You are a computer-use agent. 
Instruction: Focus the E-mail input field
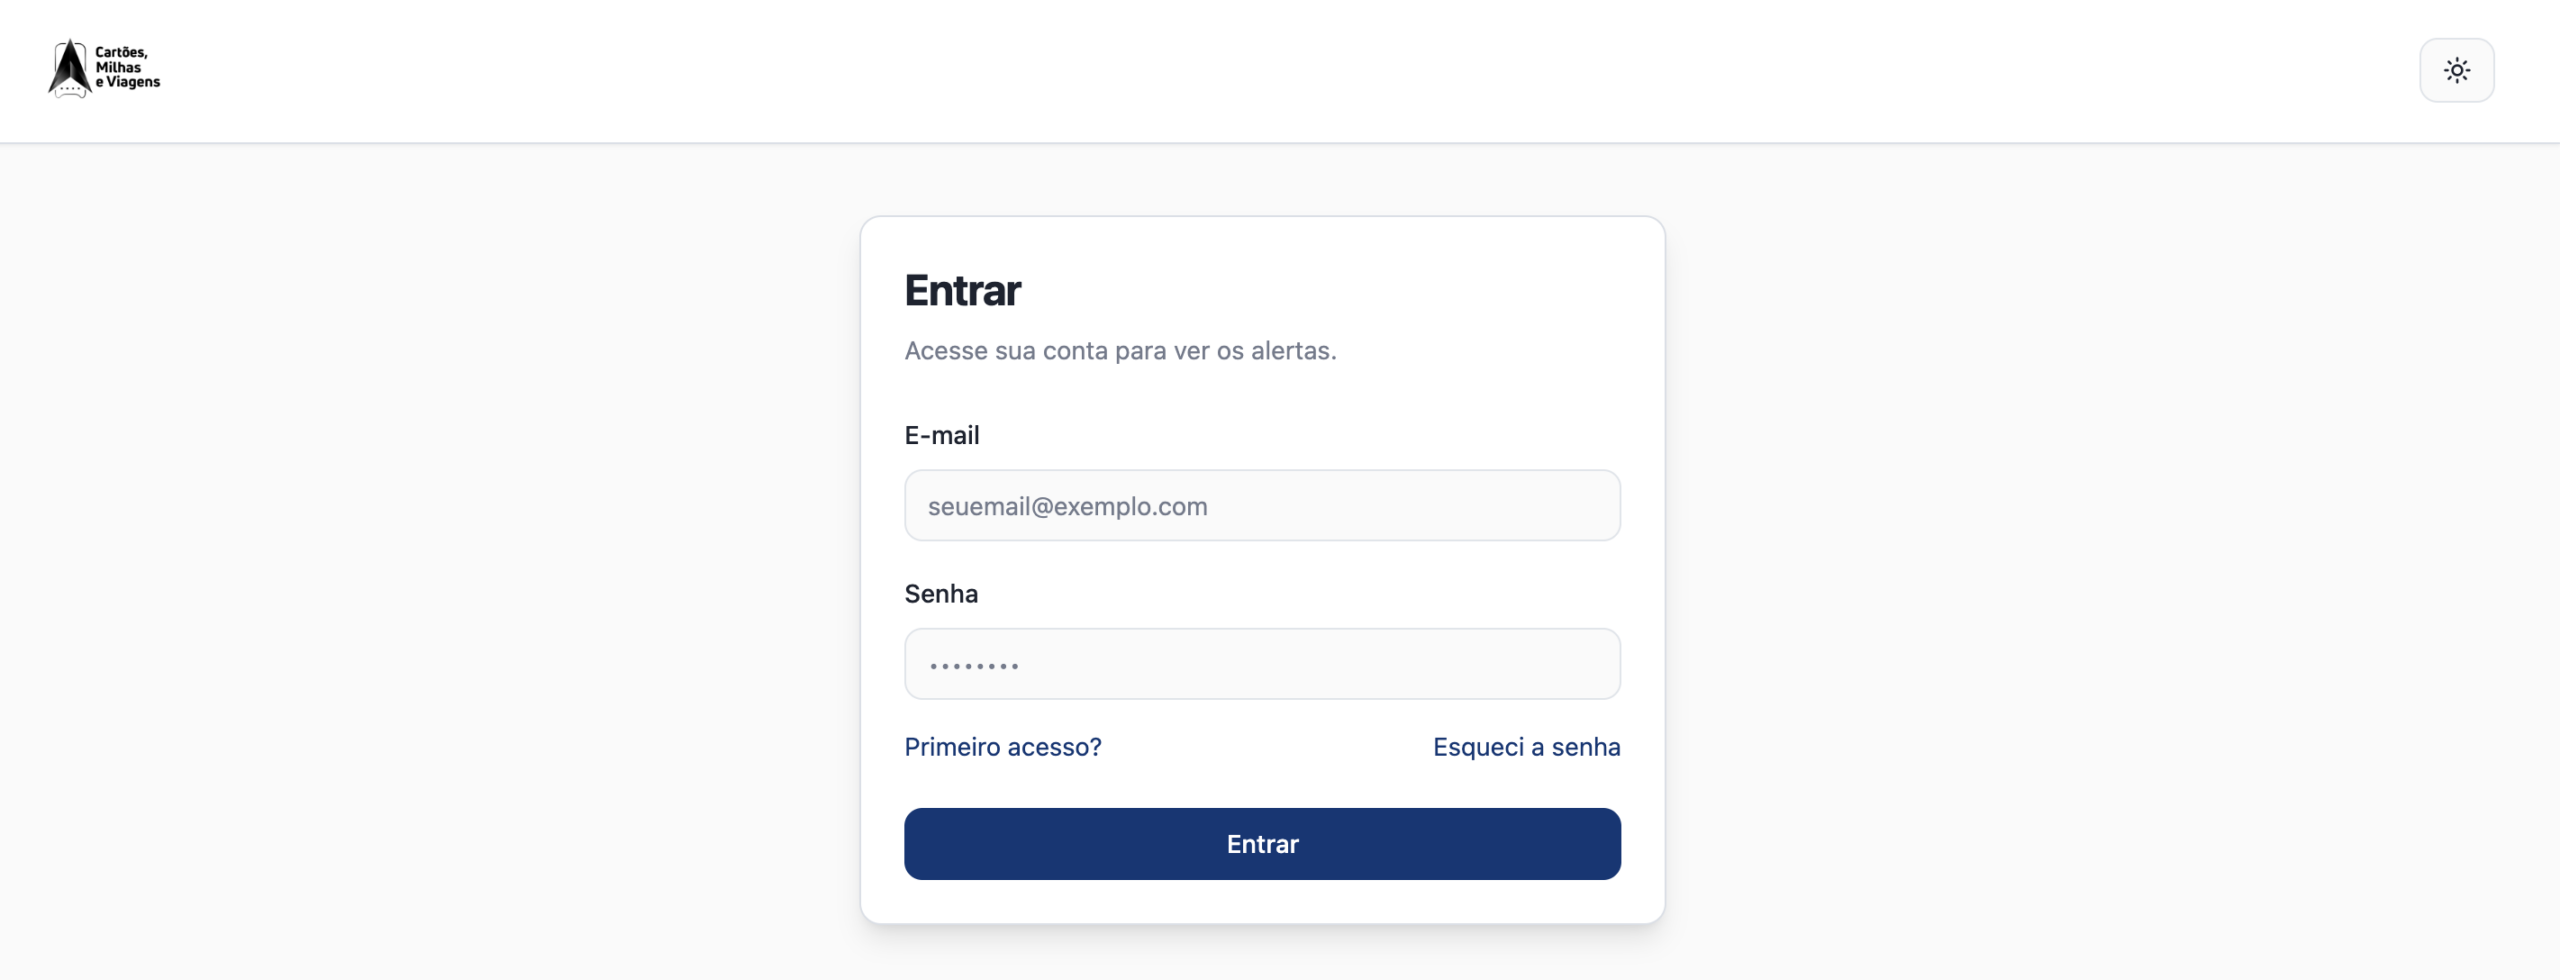pyautogui.click(x=1262, y=506)
